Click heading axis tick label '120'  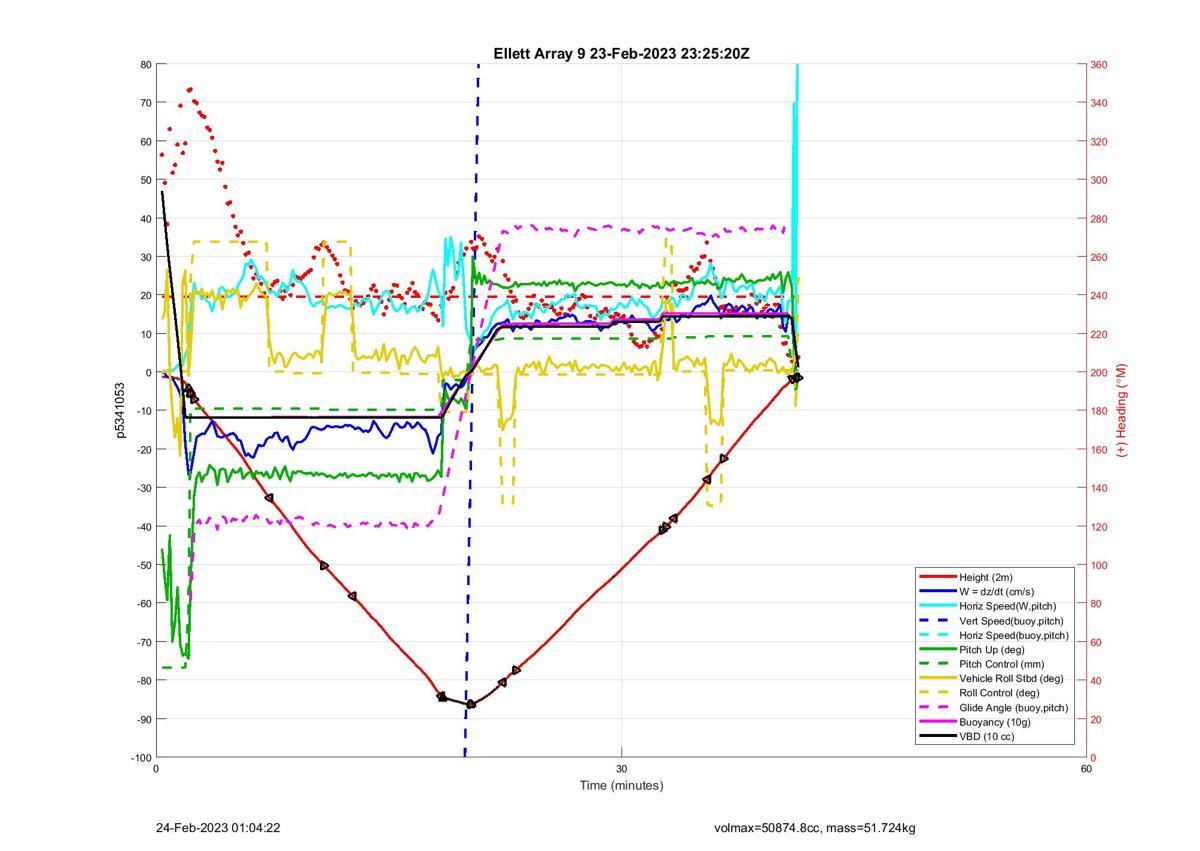[x=1099, y=527]
